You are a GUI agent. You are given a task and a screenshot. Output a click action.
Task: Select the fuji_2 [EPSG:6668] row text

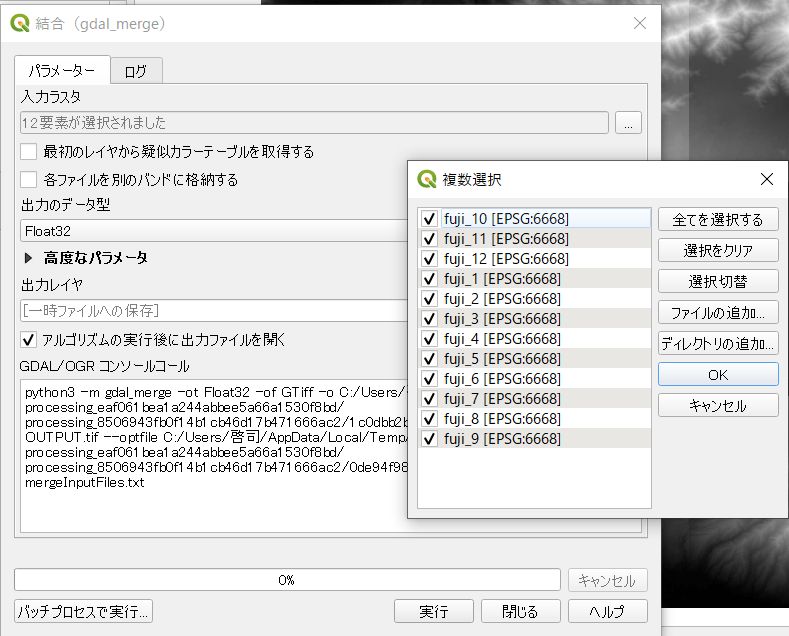(502, 299)
